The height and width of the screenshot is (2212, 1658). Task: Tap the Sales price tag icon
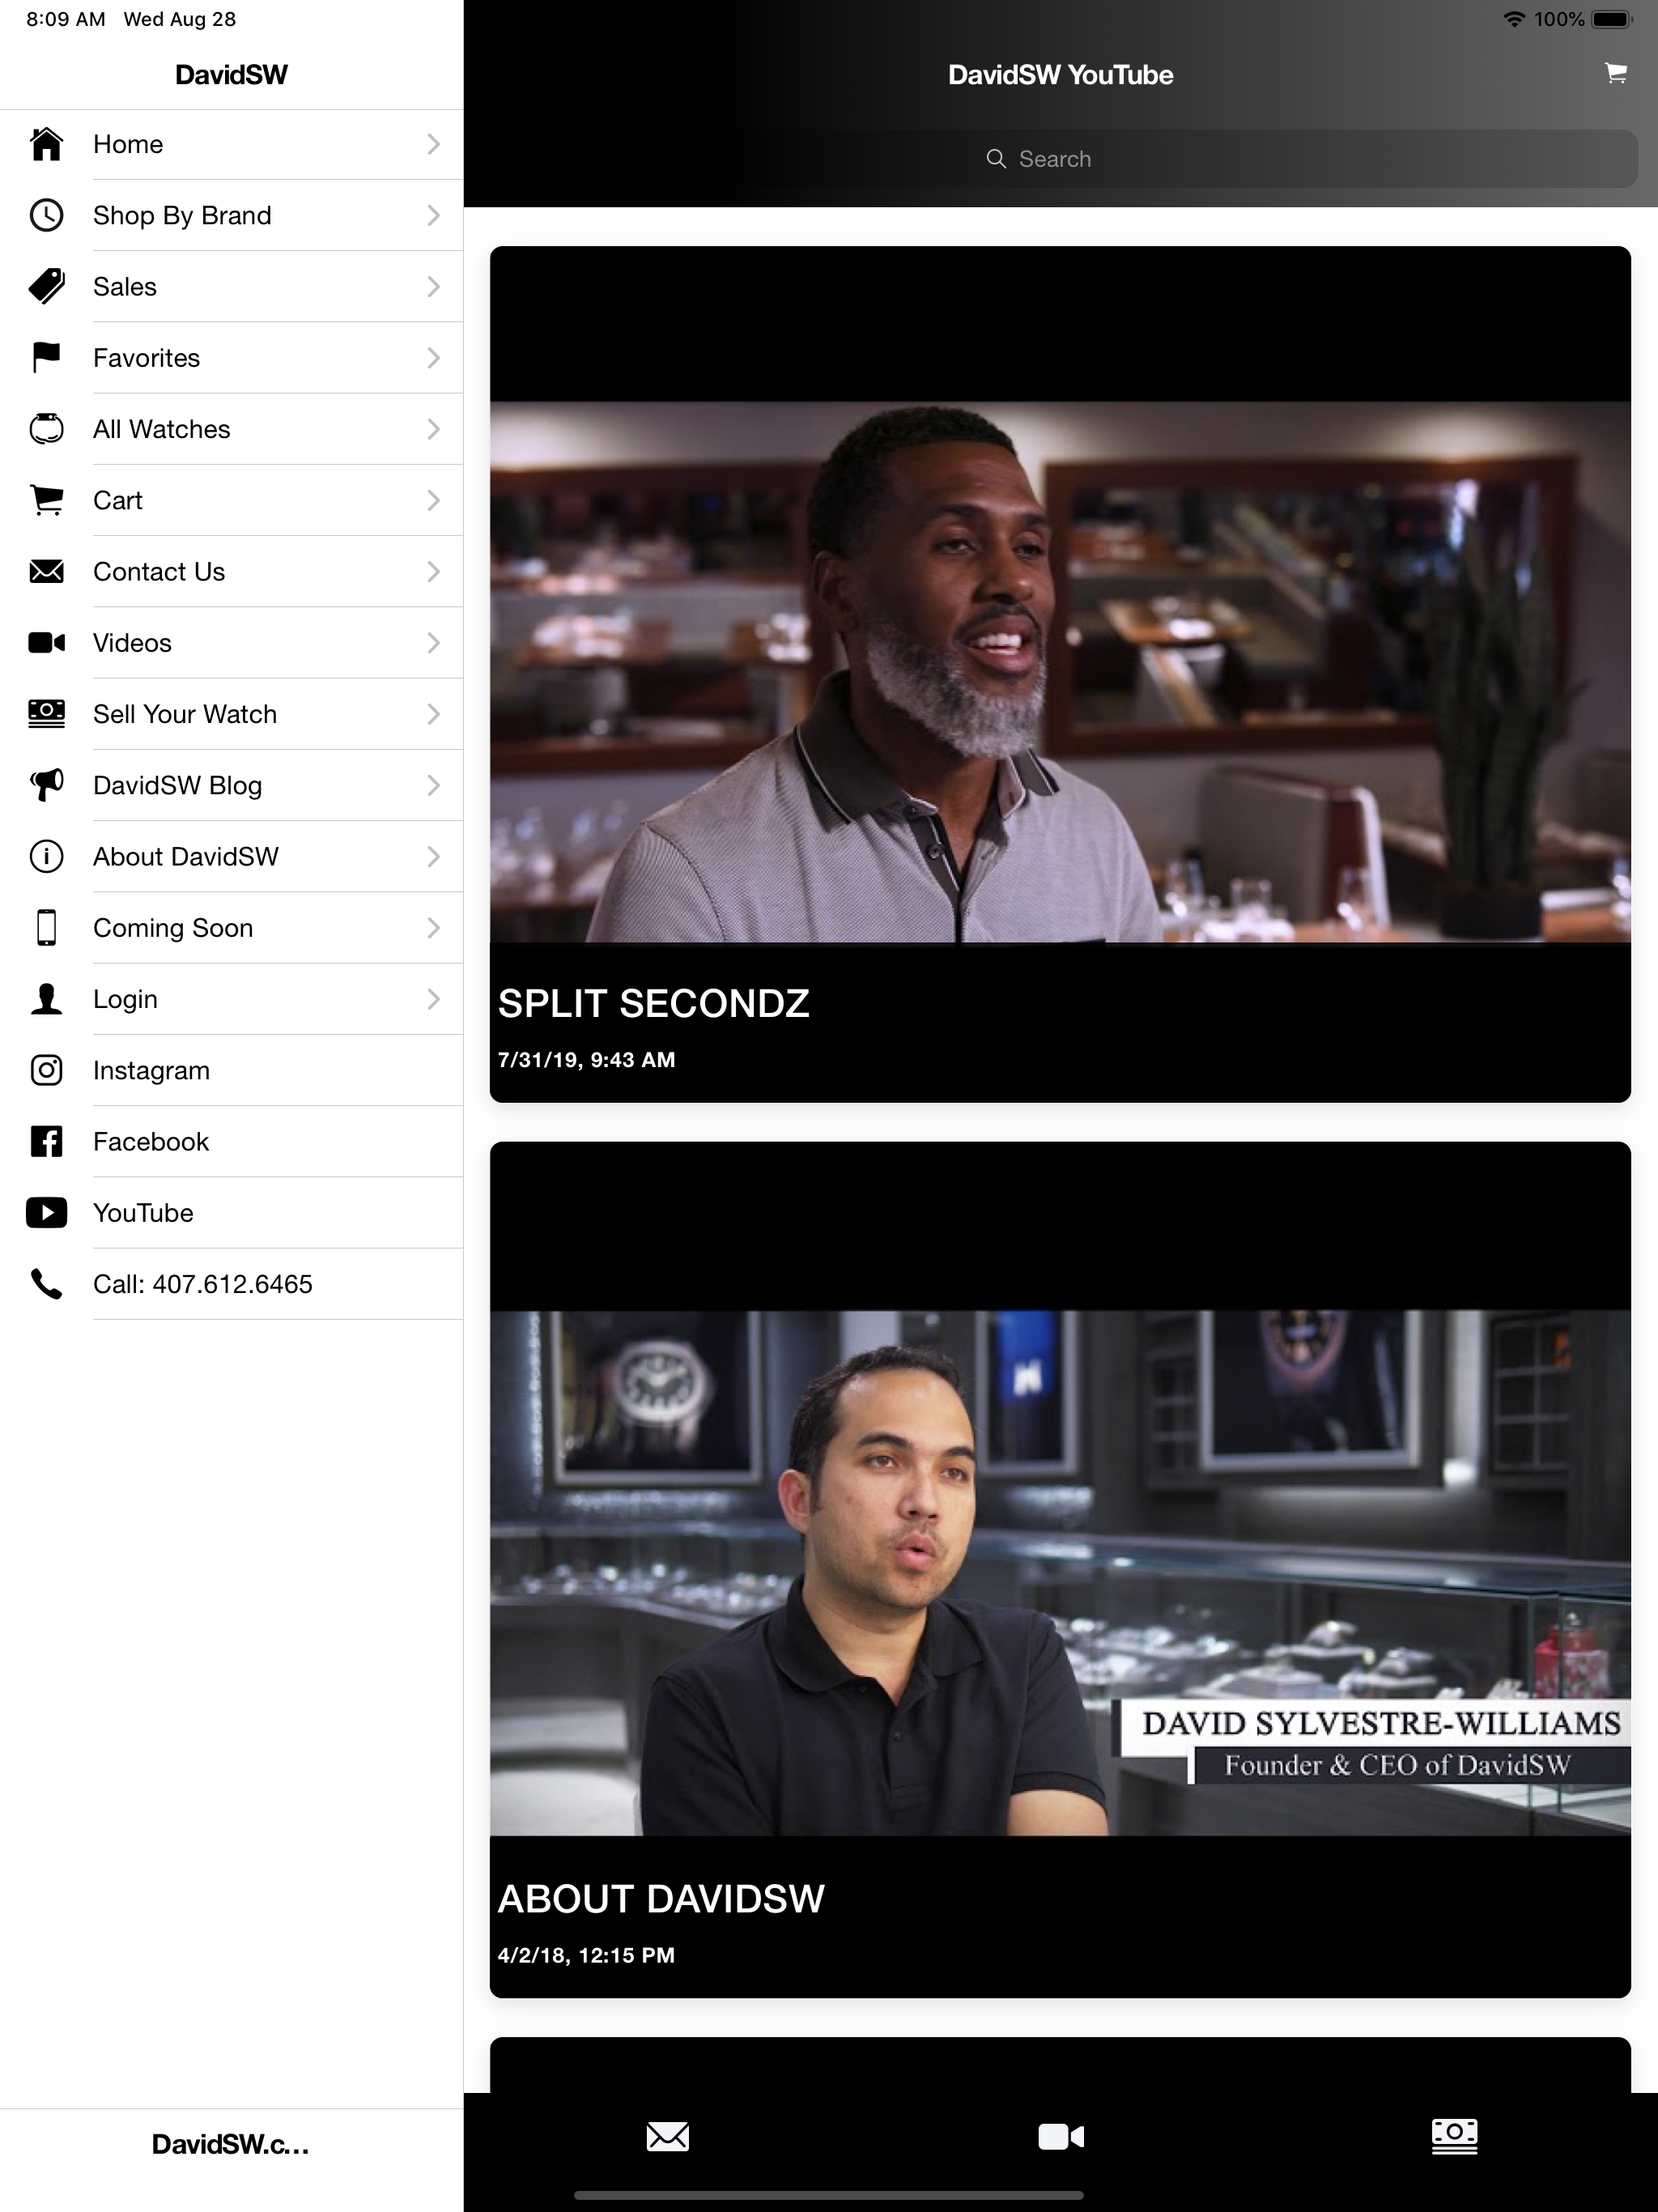tap(46, 286)
